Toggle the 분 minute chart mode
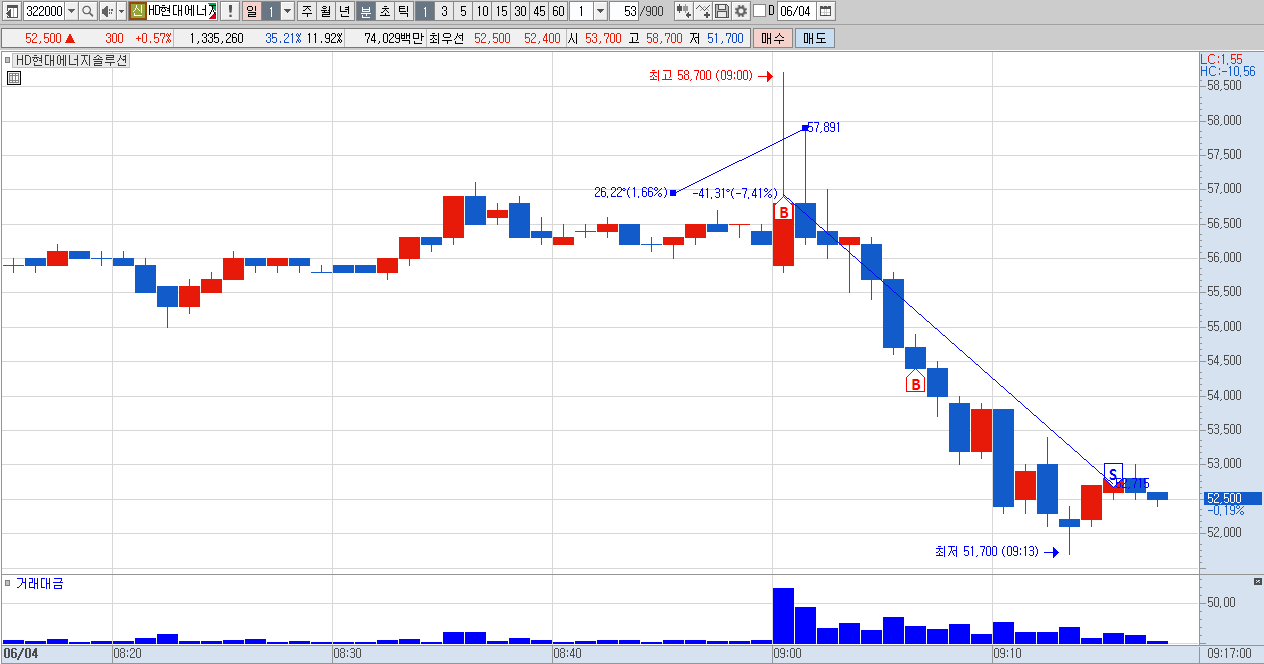 pyautogui.click(x=365, y=11)
